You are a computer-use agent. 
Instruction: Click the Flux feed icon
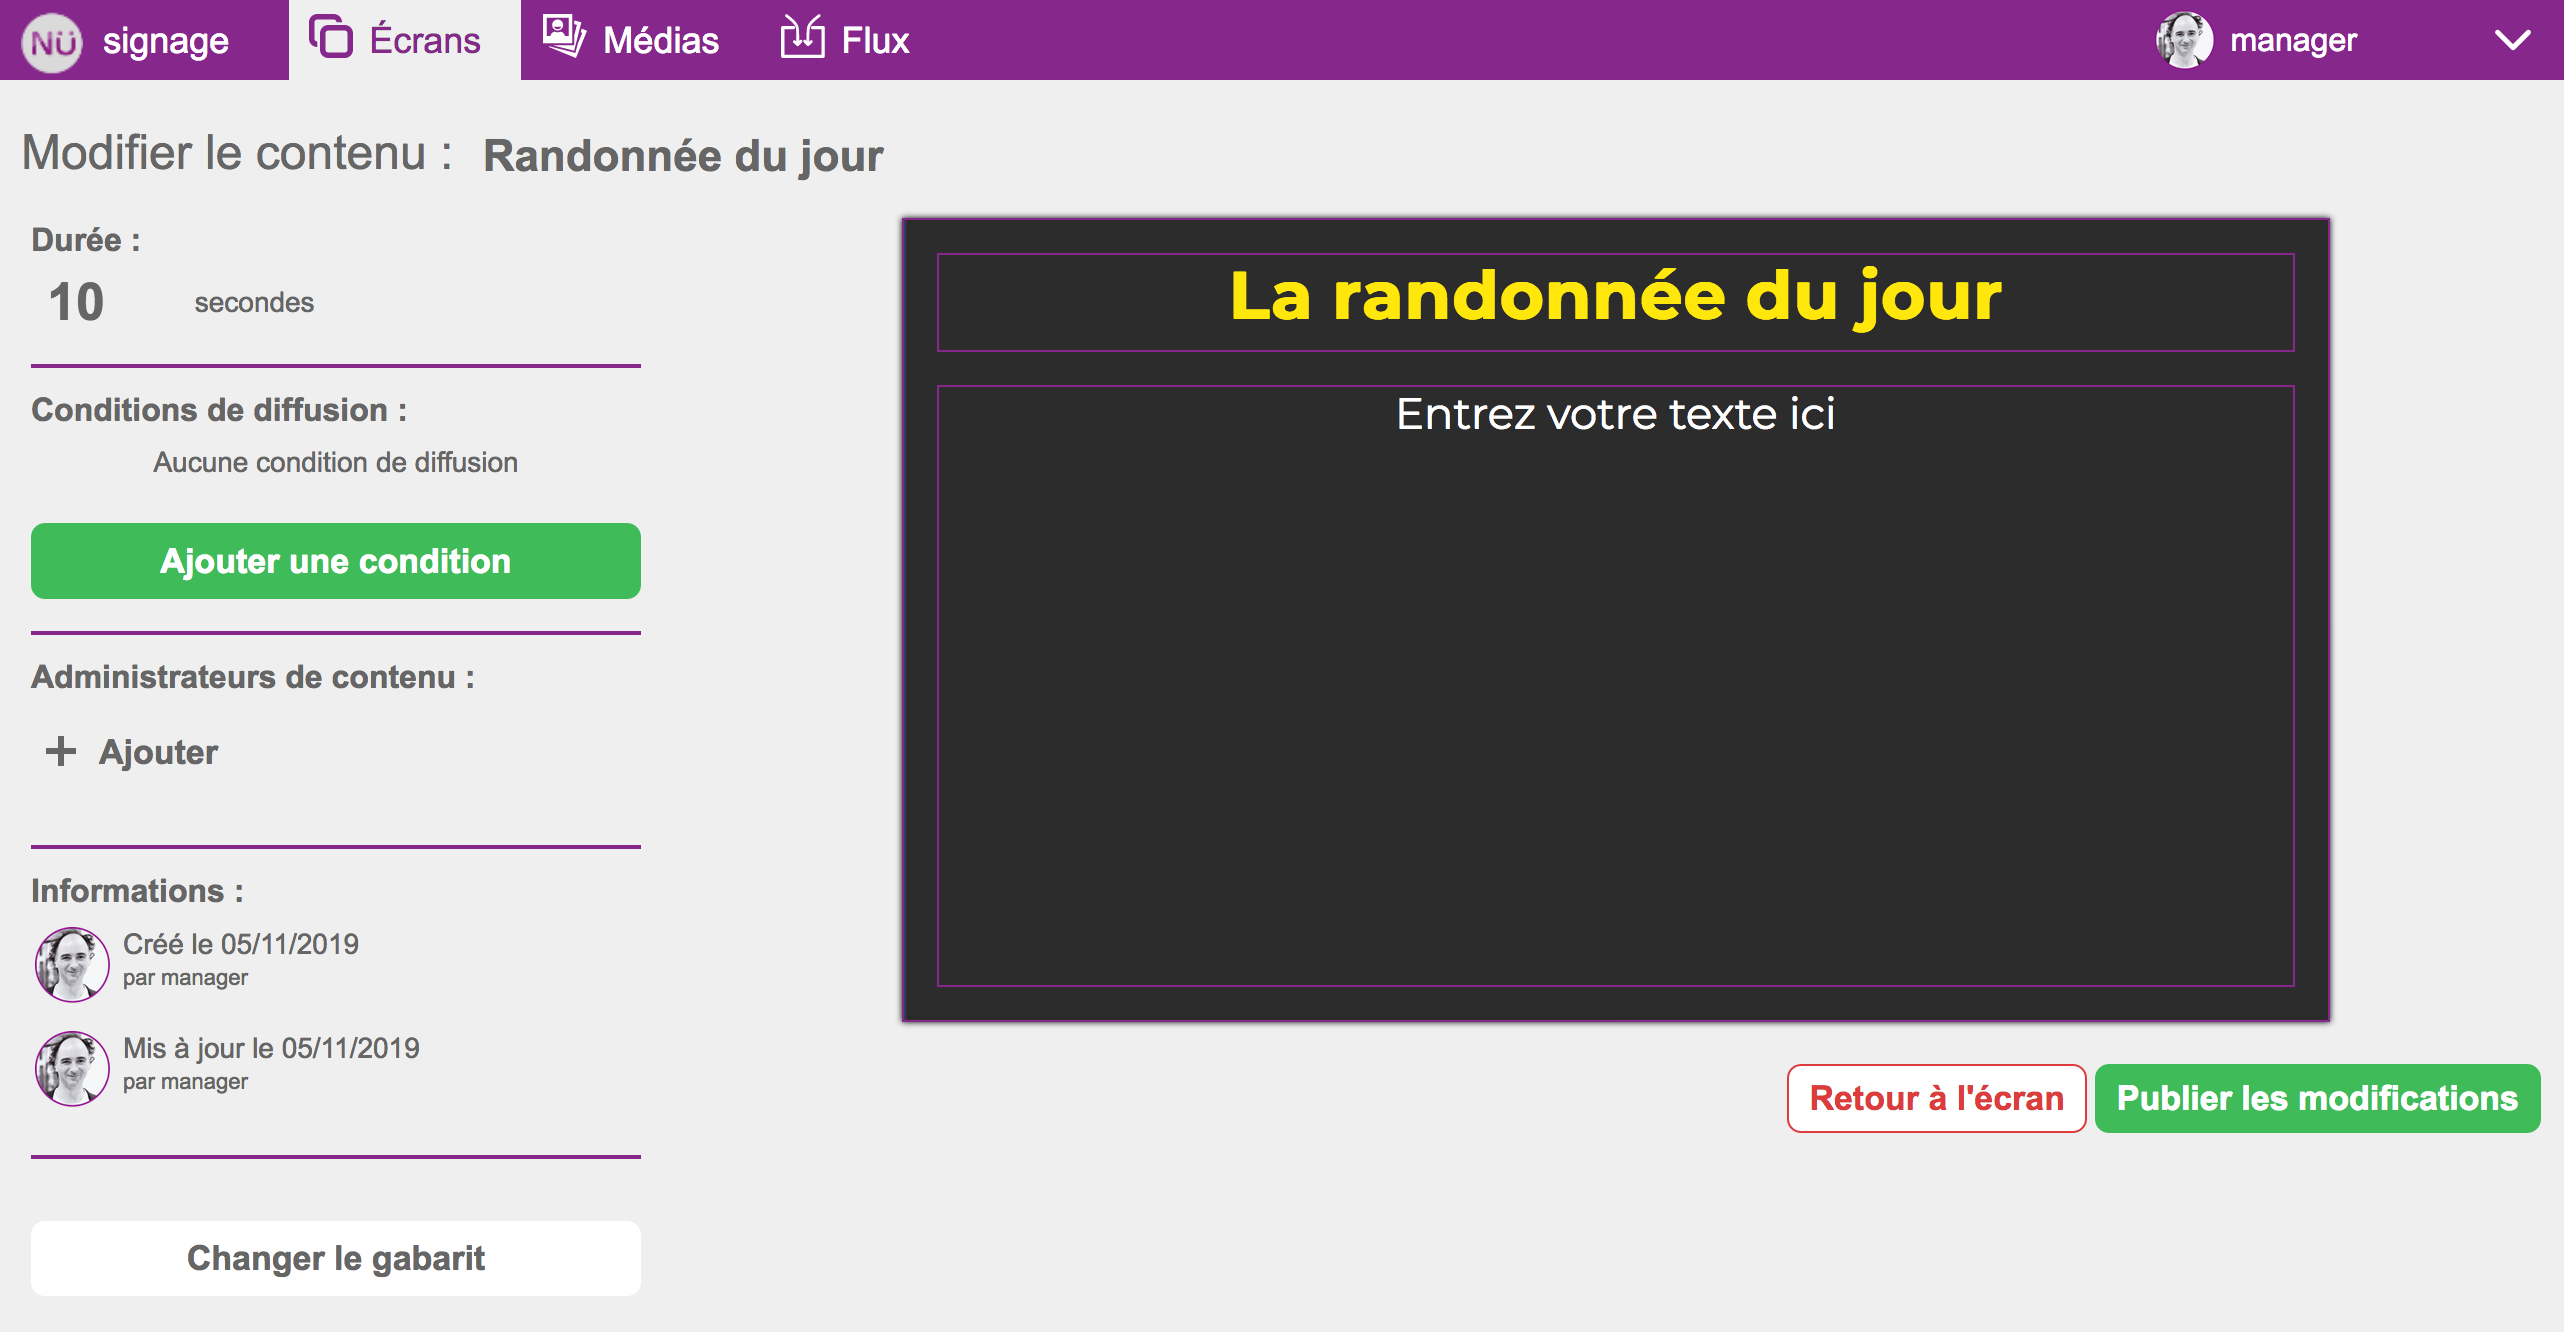pyautogui.click(x=803, y=36)
